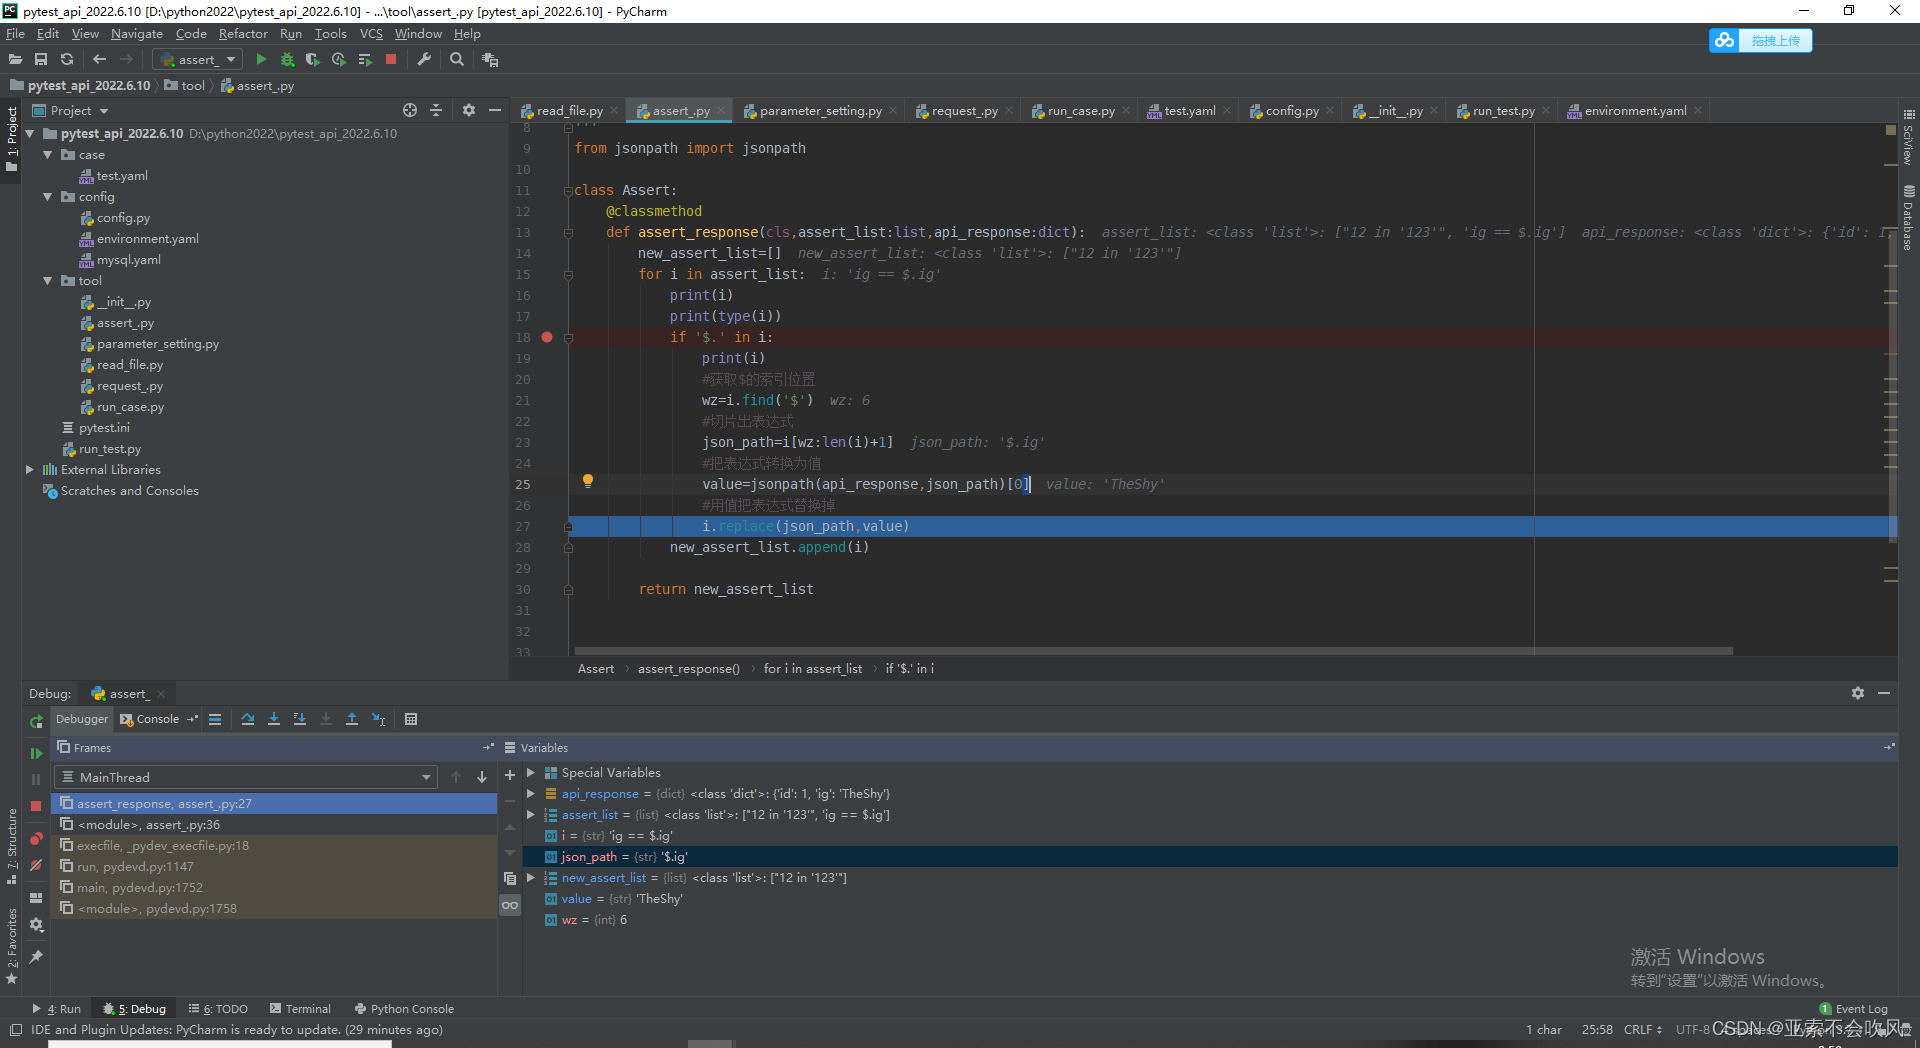Open Evaluate Expression calculator icon
This screenshot has height=1048, width=1920.
[x=411, y=719]
